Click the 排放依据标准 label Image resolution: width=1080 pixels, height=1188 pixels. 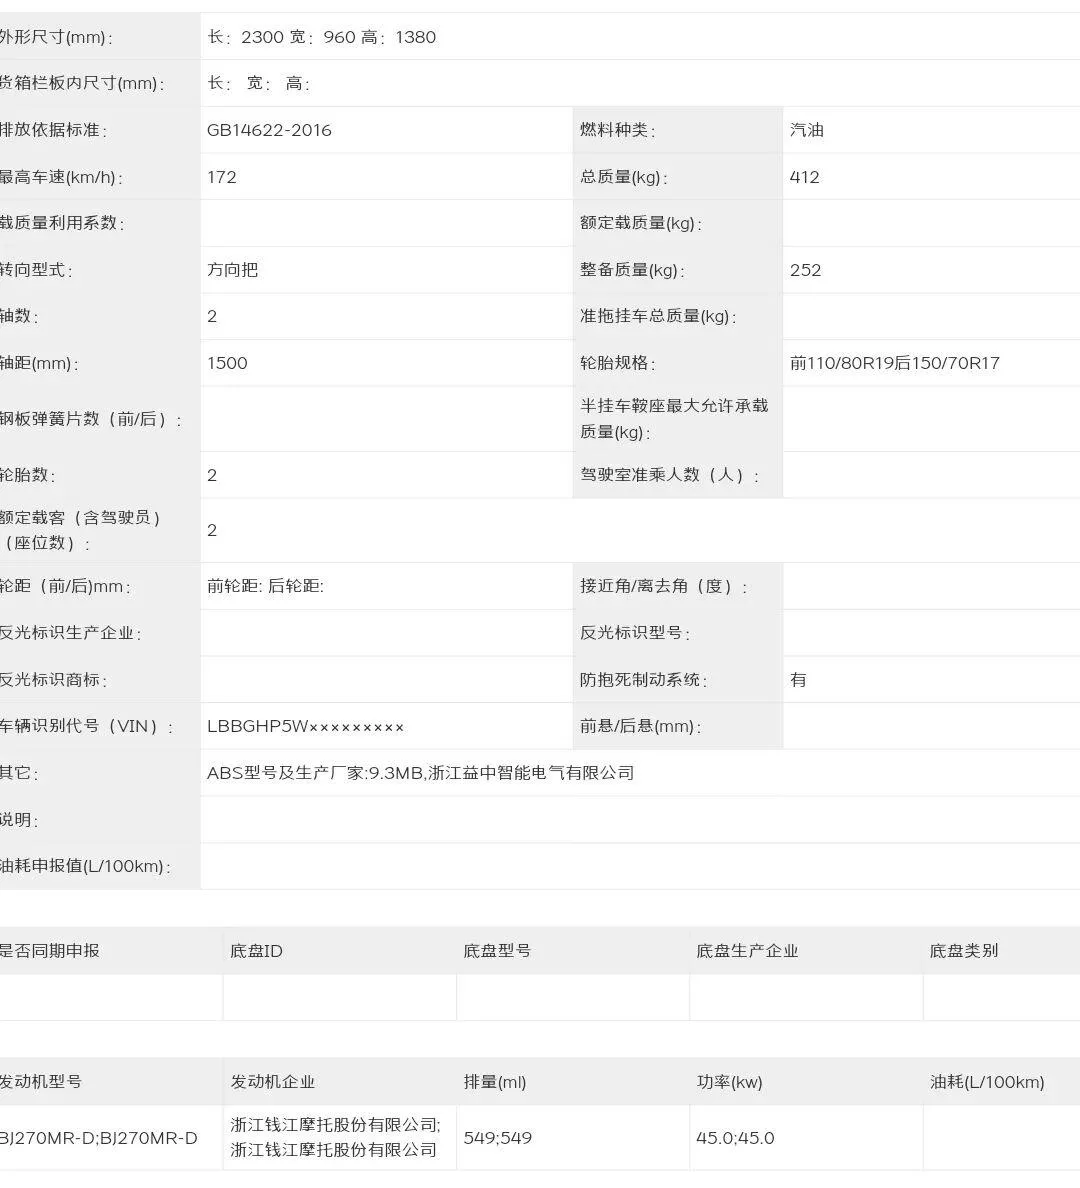pyautogui.click(x=52, y=130)
